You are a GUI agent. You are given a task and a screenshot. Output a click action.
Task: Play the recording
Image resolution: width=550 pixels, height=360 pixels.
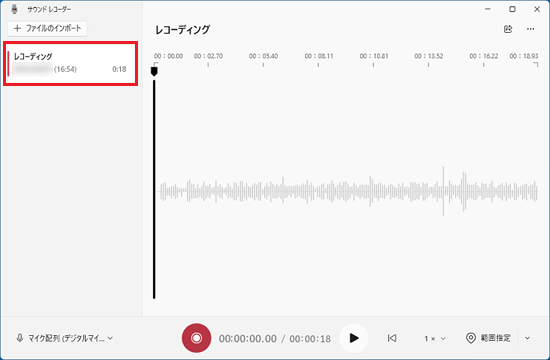tap(354, 338)
